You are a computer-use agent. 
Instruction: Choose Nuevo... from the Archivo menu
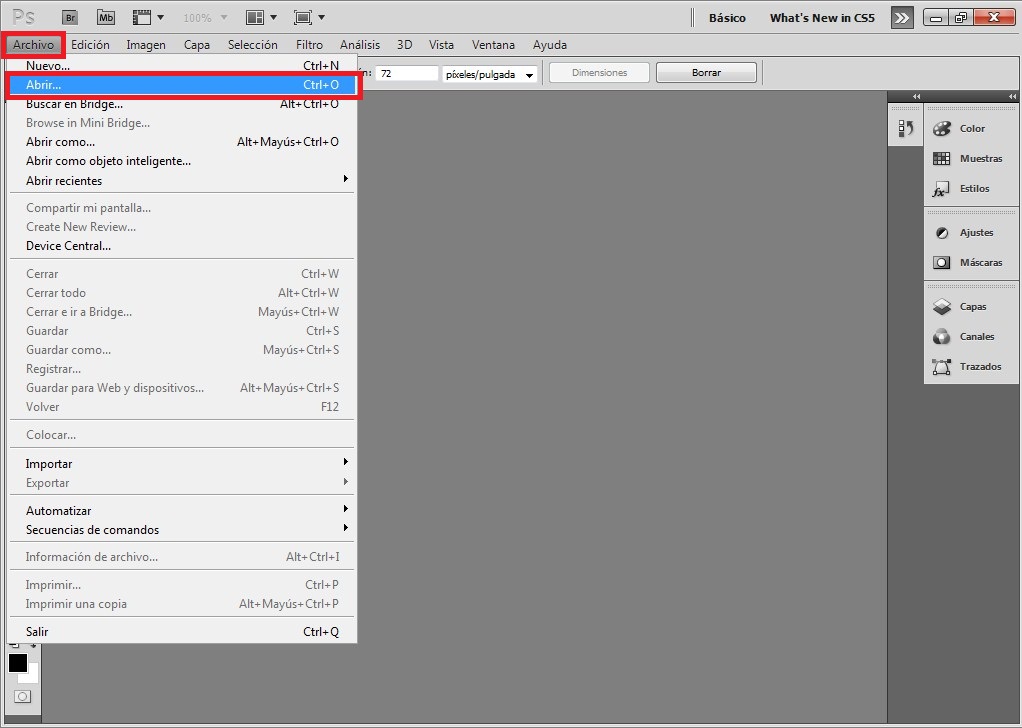click(182, 65)
